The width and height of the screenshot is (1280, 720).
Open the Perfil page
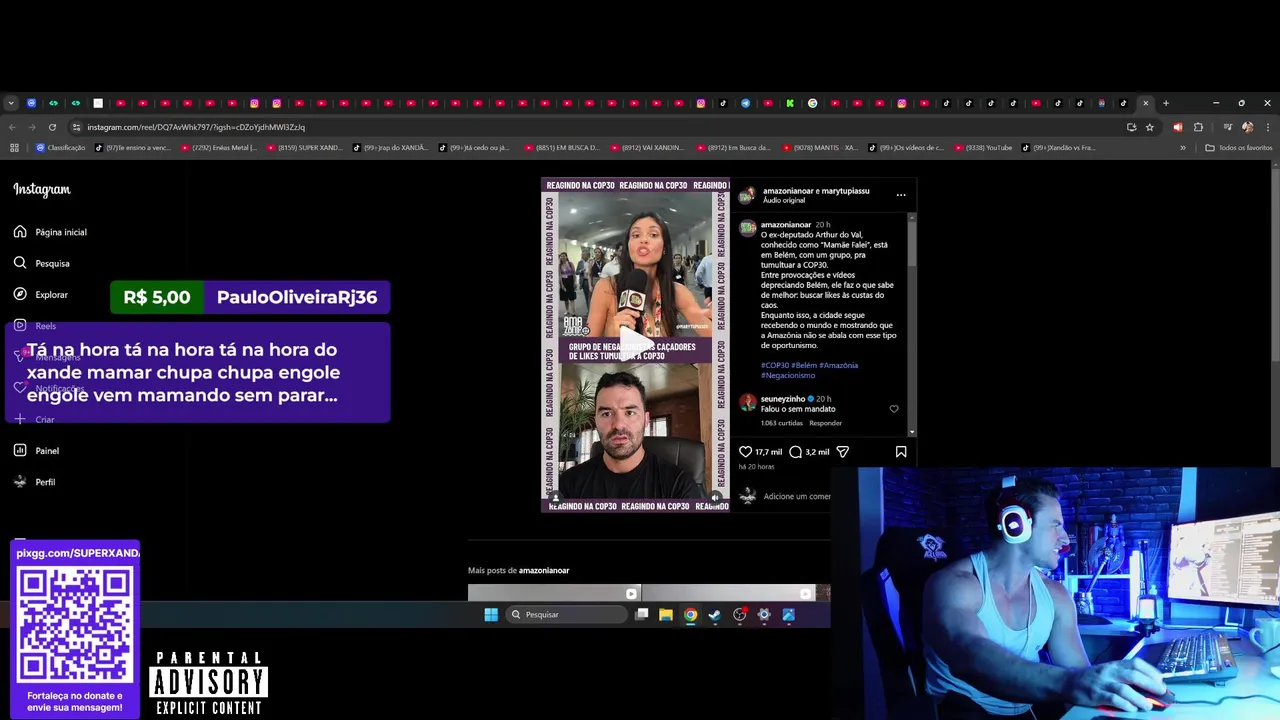[34, 482]
